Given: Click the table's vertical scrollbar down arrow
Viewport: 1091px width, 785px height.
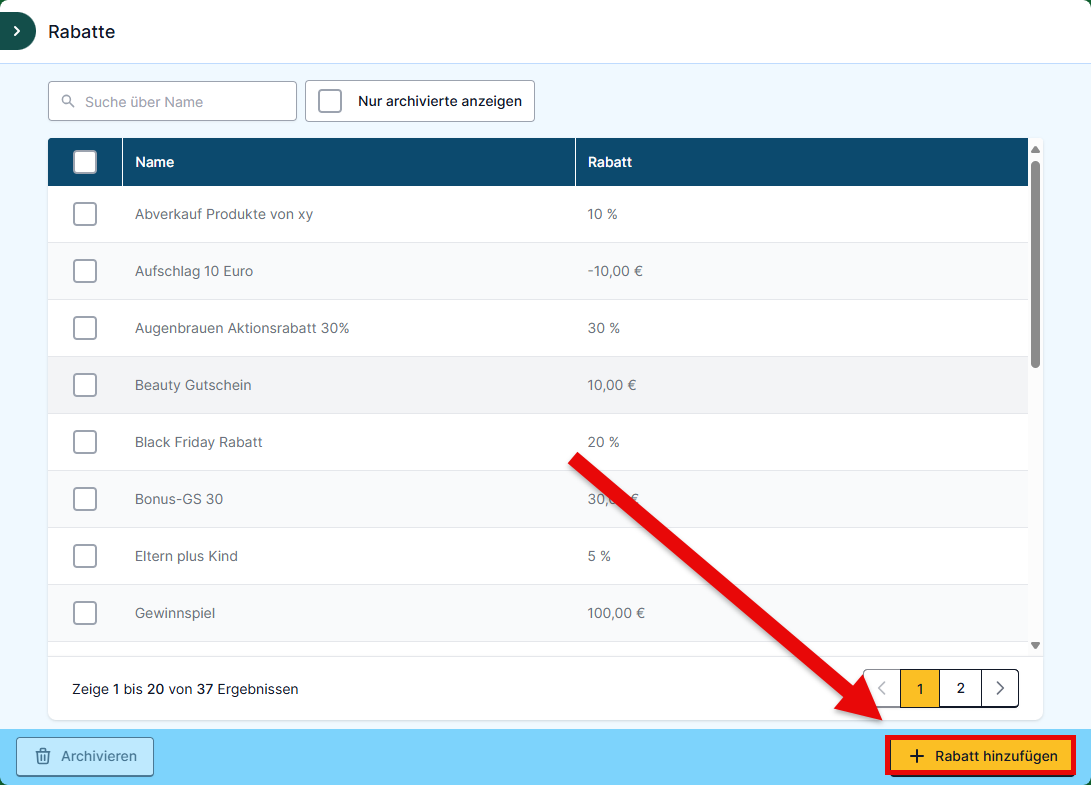Looking at the screenshot, I should 1035,646.
